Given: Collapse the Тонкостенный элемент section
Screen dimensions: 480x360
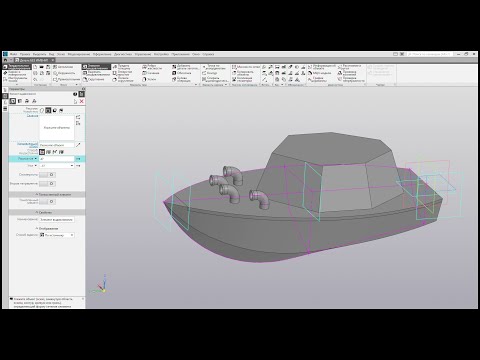Looking at the screenshot, I should pyautogui.click(x=47, y=194).
